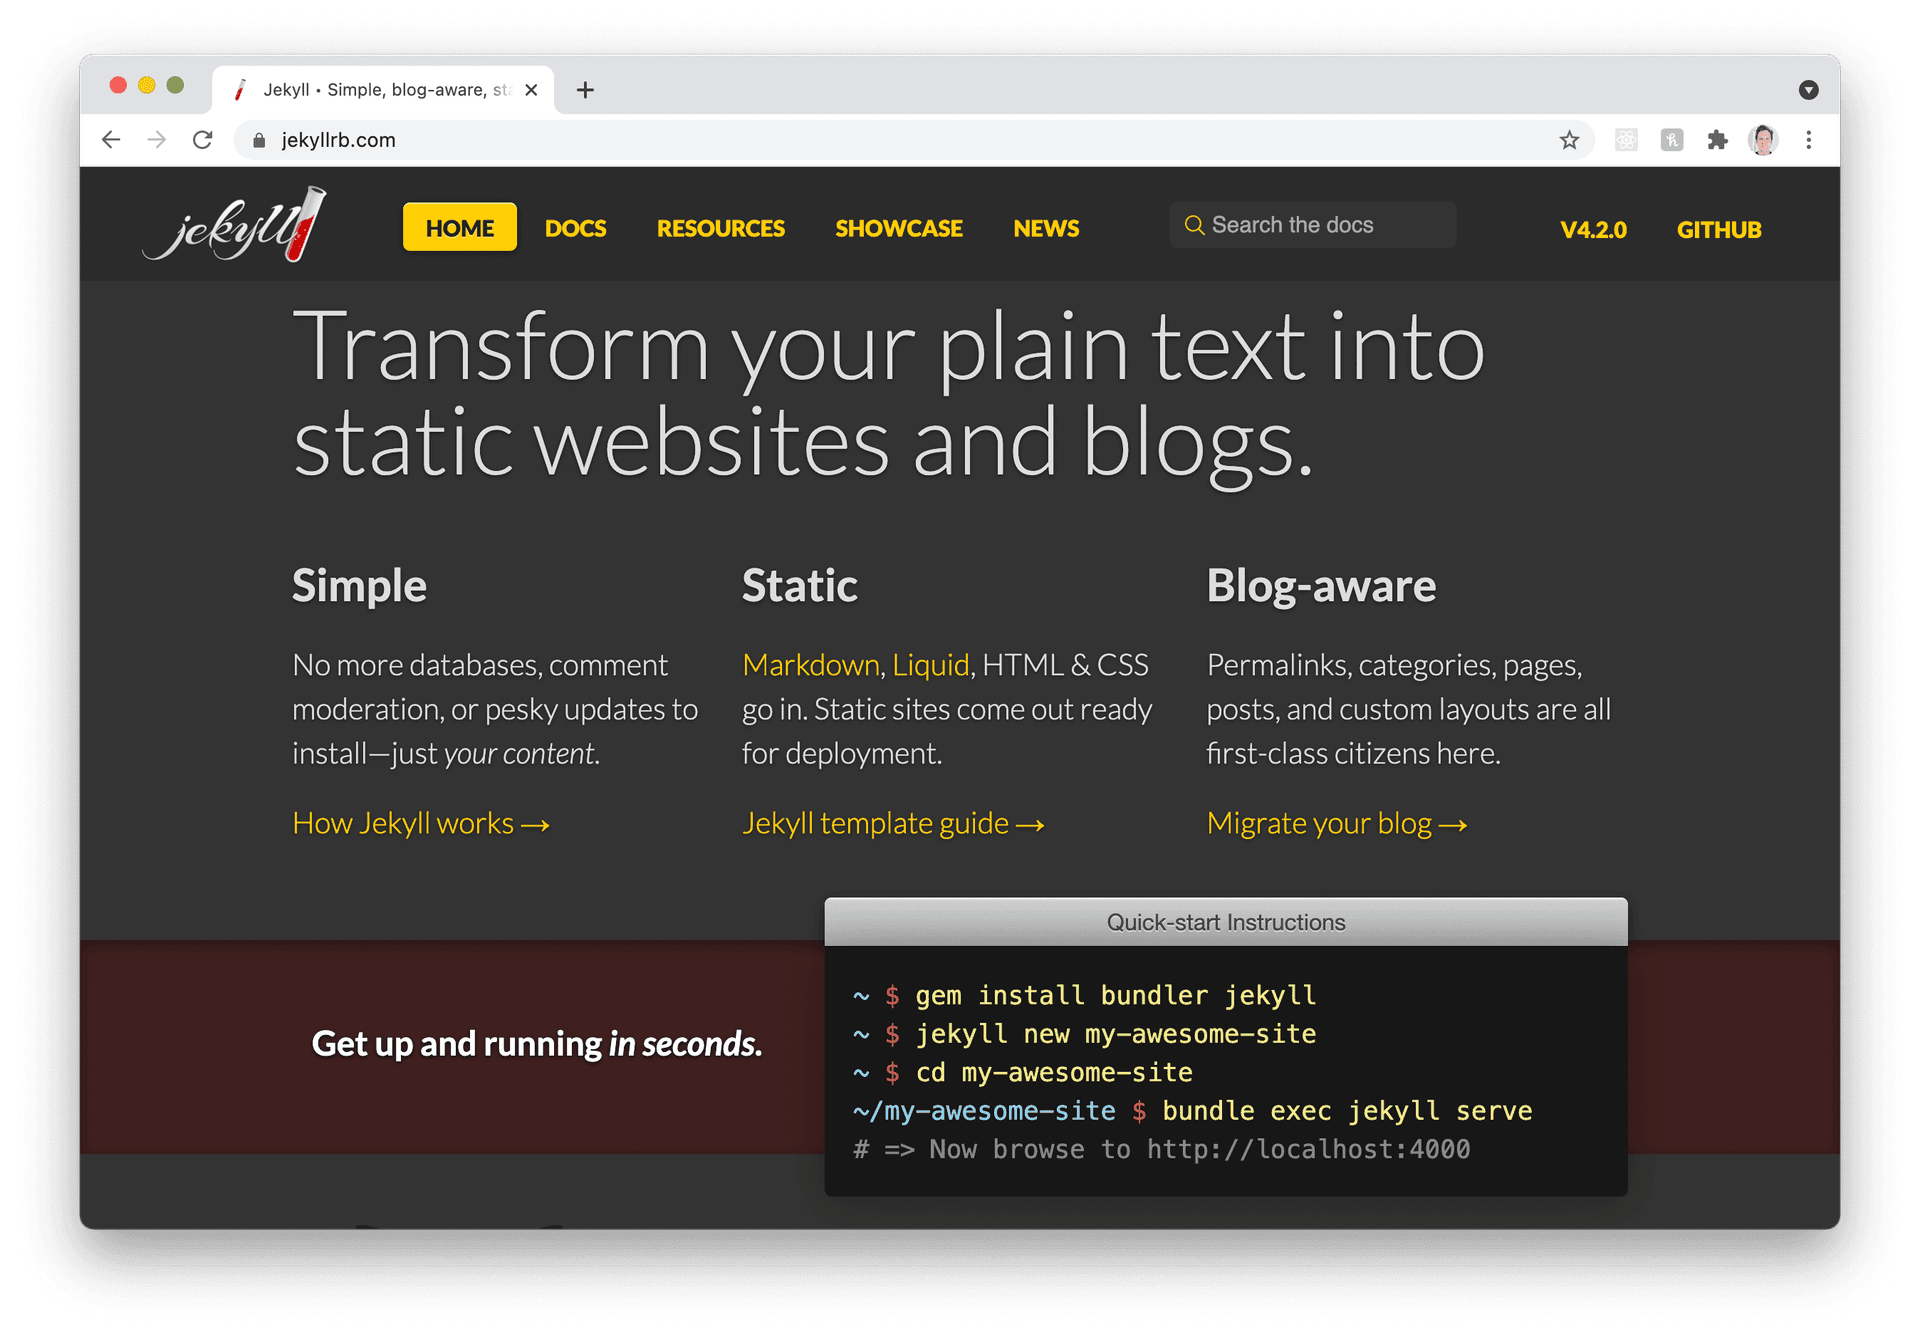Bookmark this page with the star icon

pos(1569,140)
